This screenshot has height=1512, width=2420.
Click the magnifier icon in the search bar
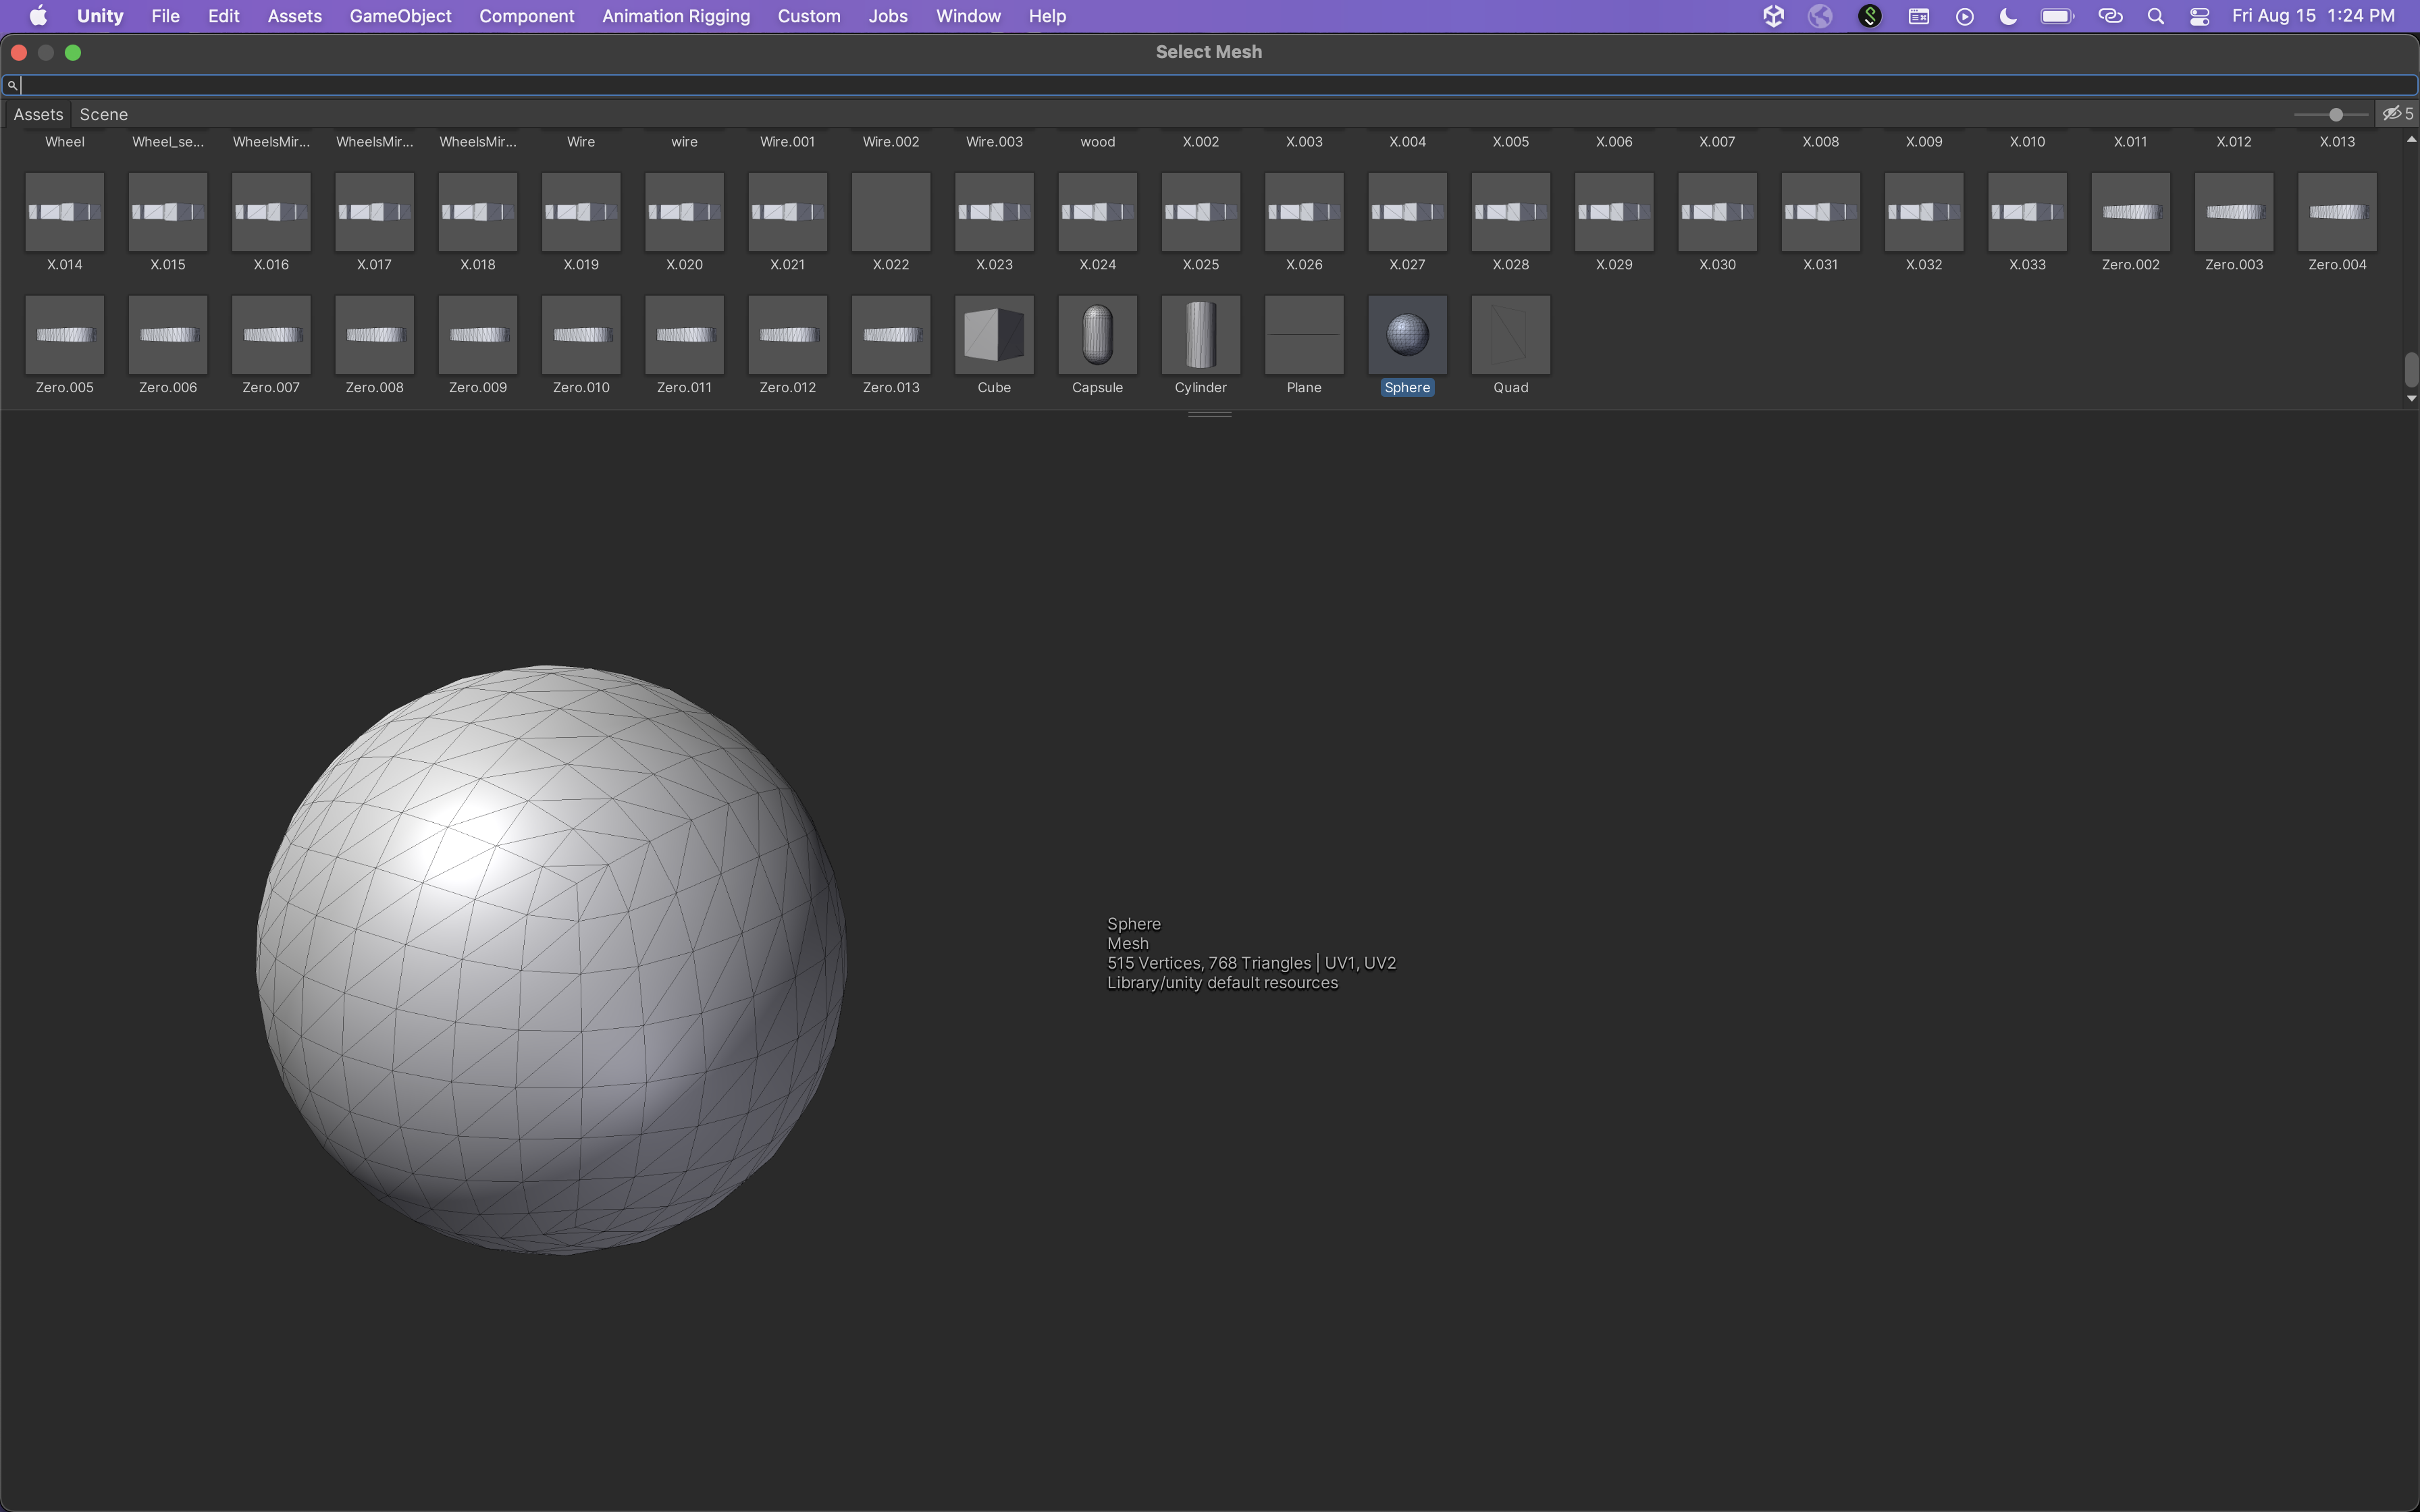tap(13, 85)
